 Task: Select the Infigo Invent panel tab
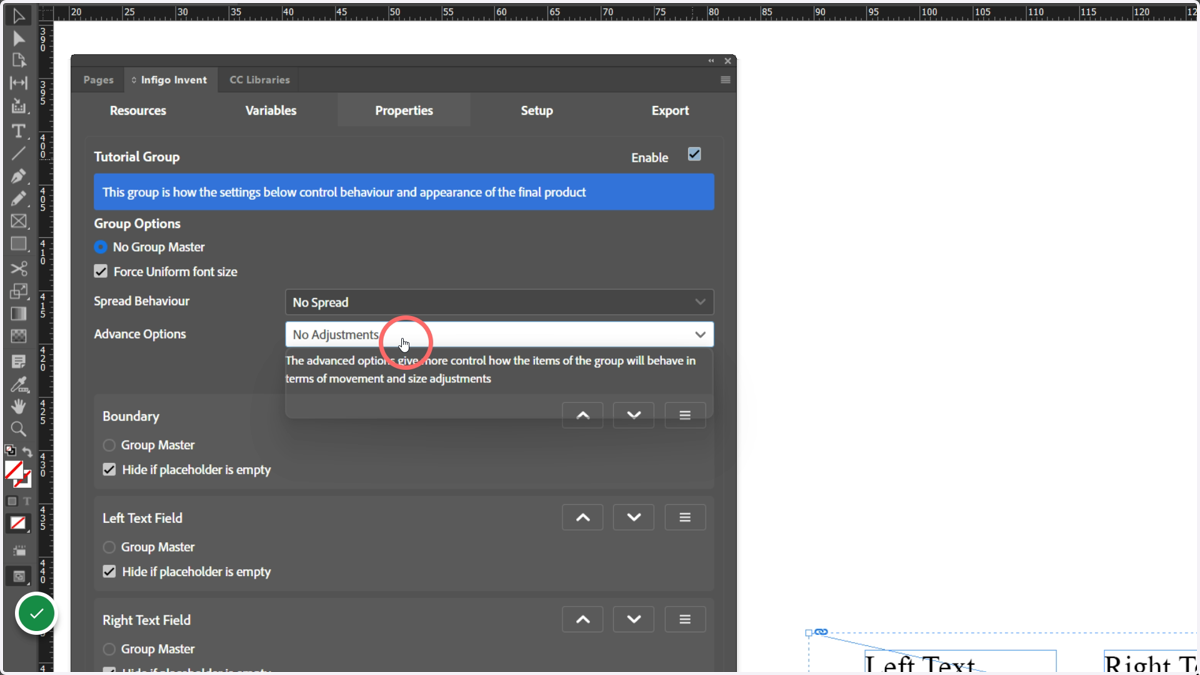(x=170, y=80)
